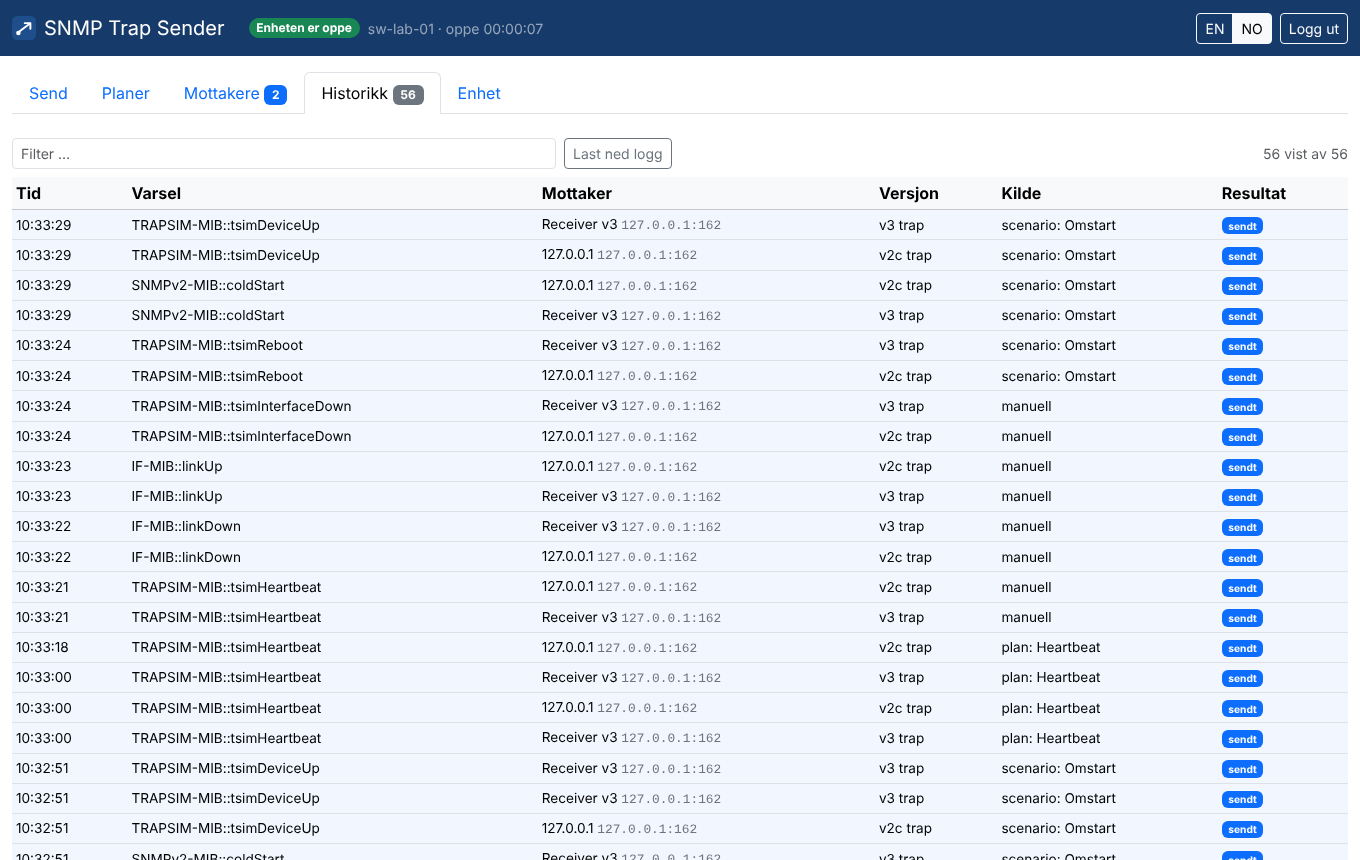Screen dimensions: 1360x860
Task: Open the Mottakere tab
Action: [235, 93]
